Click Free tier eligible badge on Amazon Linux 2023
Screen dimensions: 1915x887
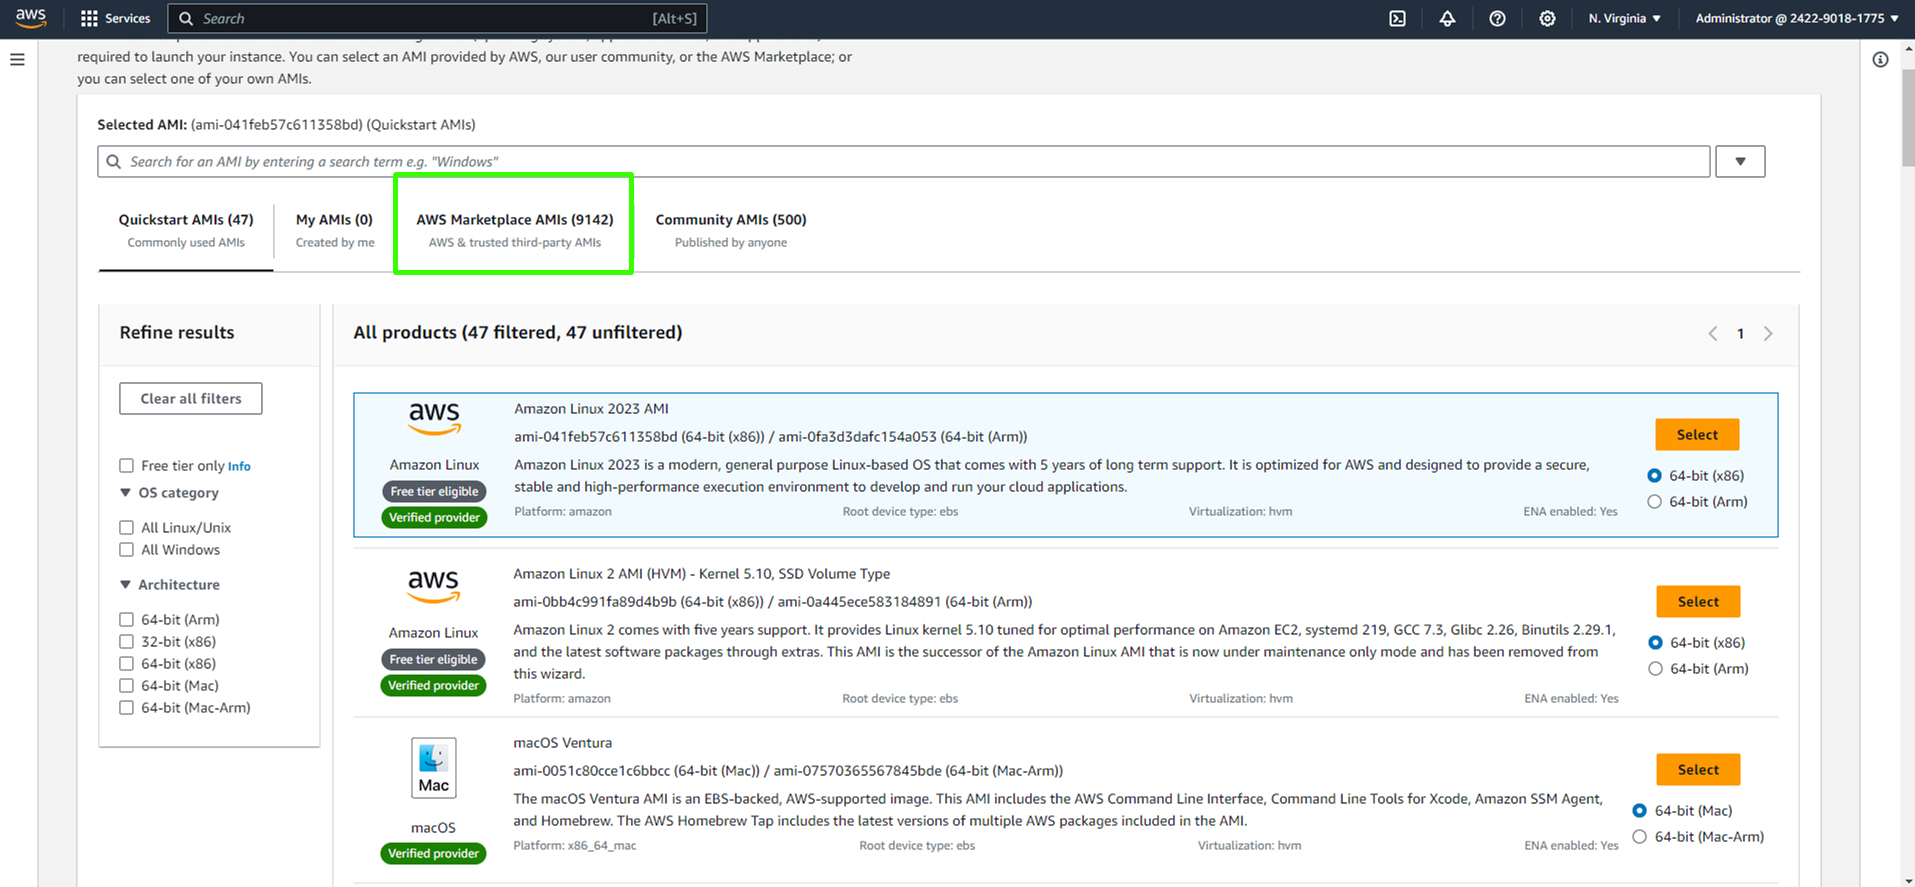pyautogui.click(x=434, y=491)
